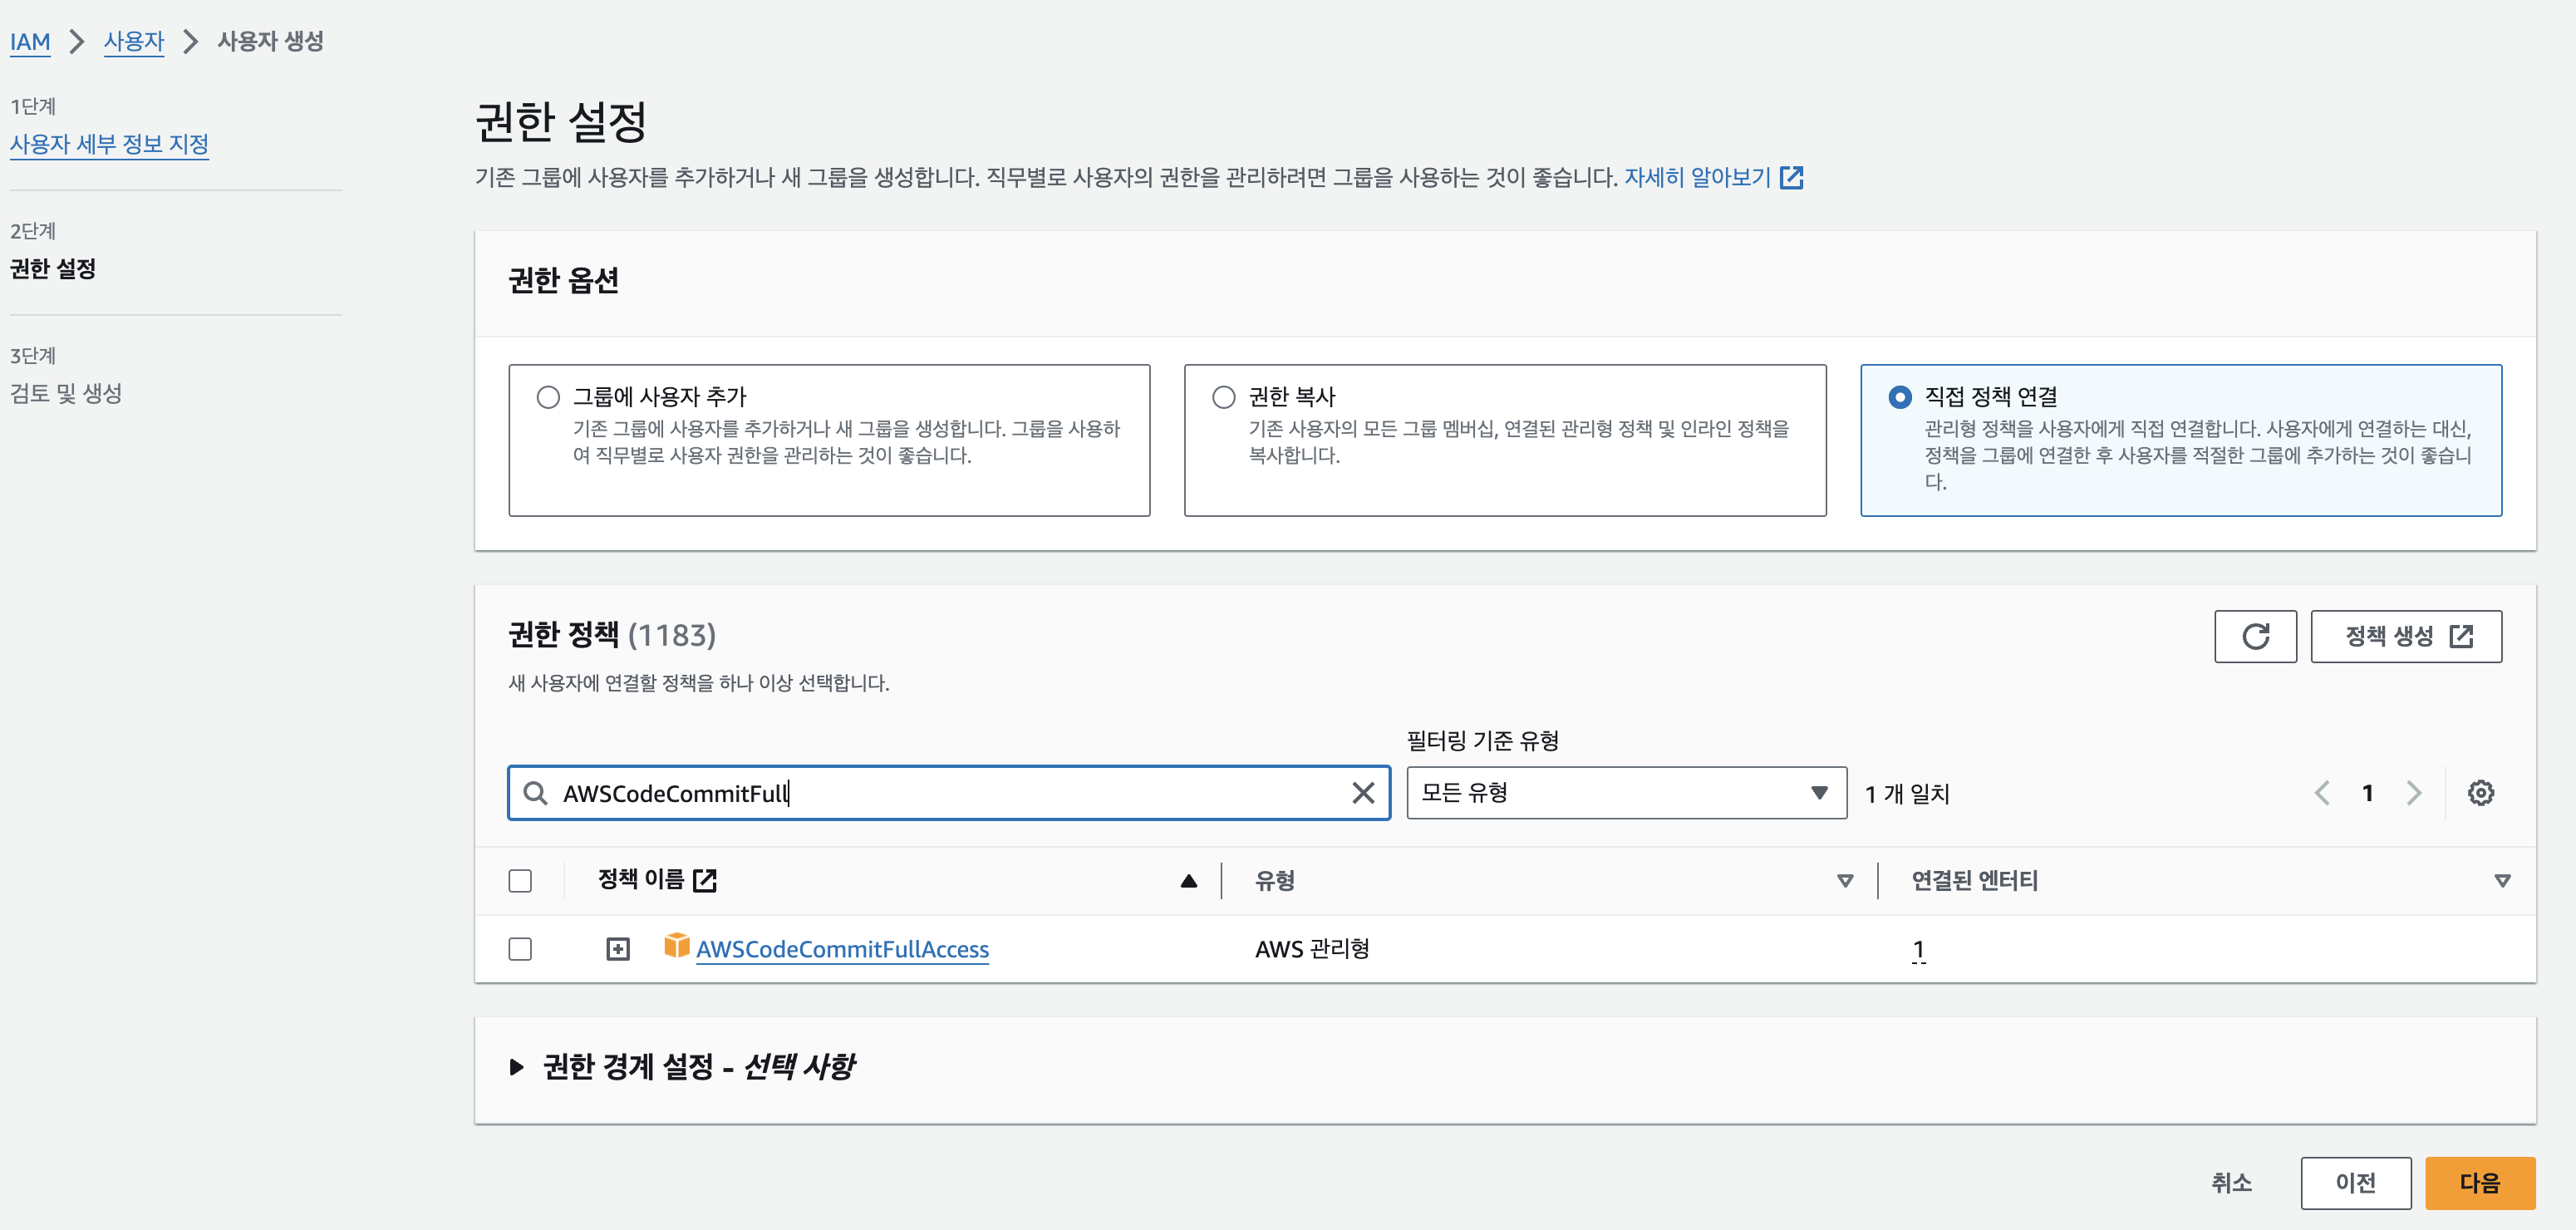Click 1 개 일치 match count text
The height and width of the screenshot is (1230, 2576).
1907,793
